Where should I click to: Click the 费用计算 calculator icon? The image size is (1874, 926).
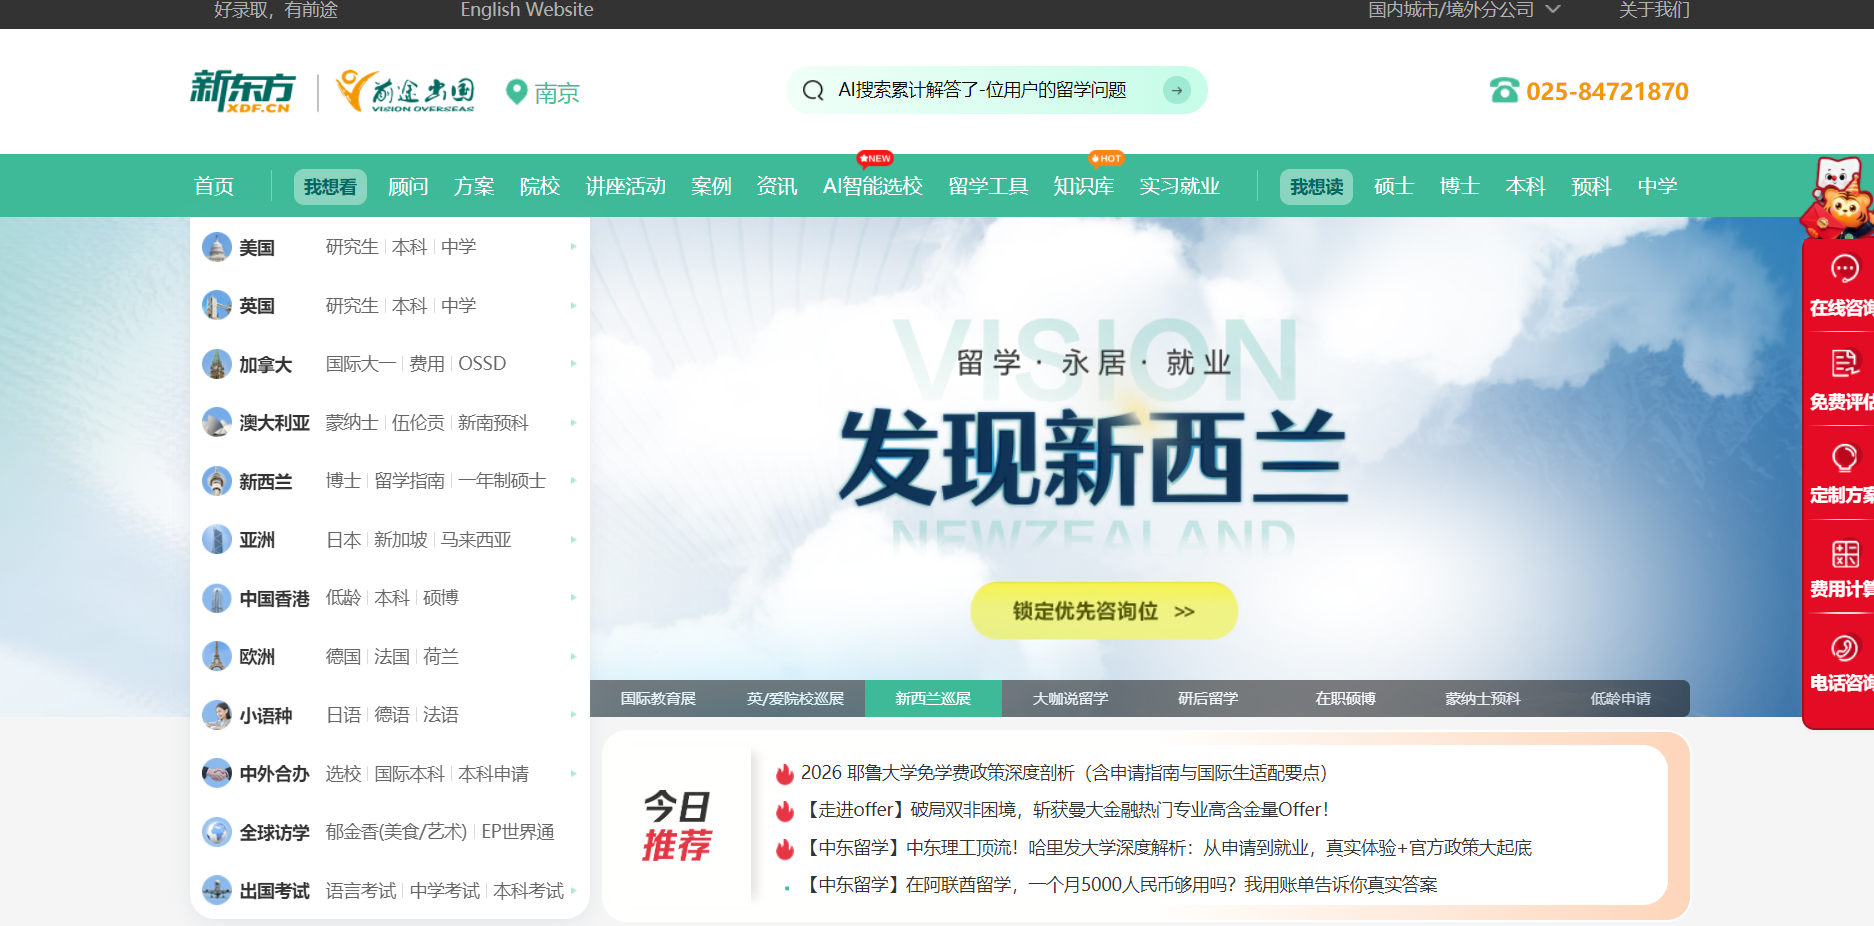(1844, 554)
